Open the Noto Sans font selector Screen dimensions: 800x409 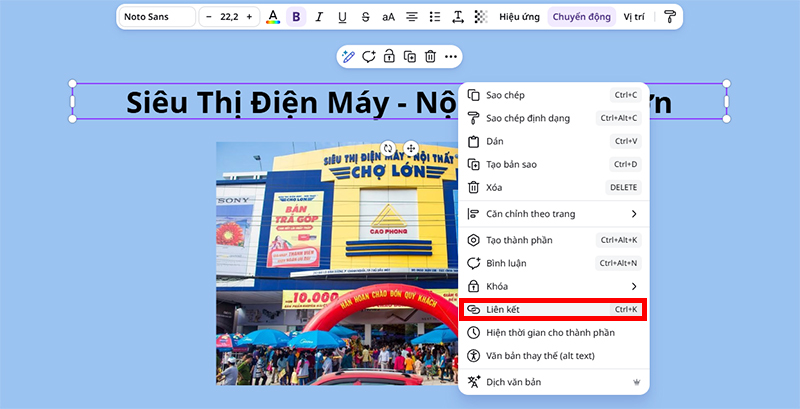tap(157, 17)
